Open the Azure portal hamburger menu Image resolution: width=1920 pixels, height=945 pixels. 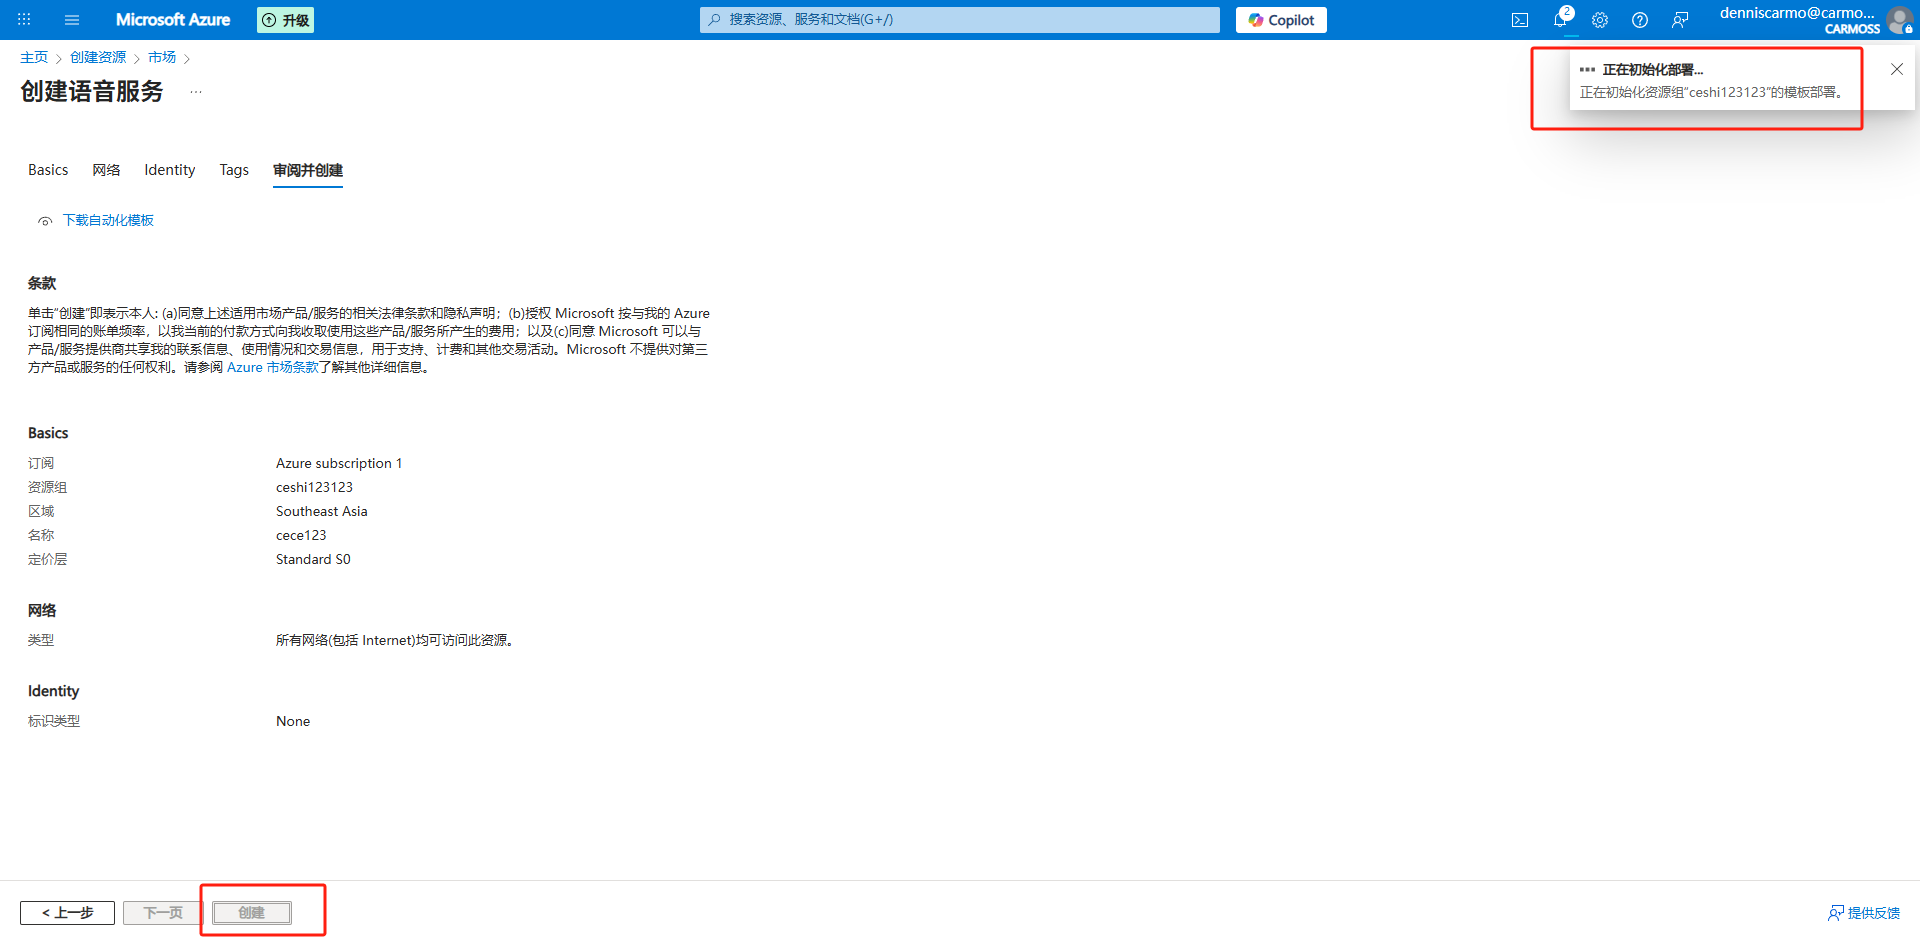[x=72, y=20]
